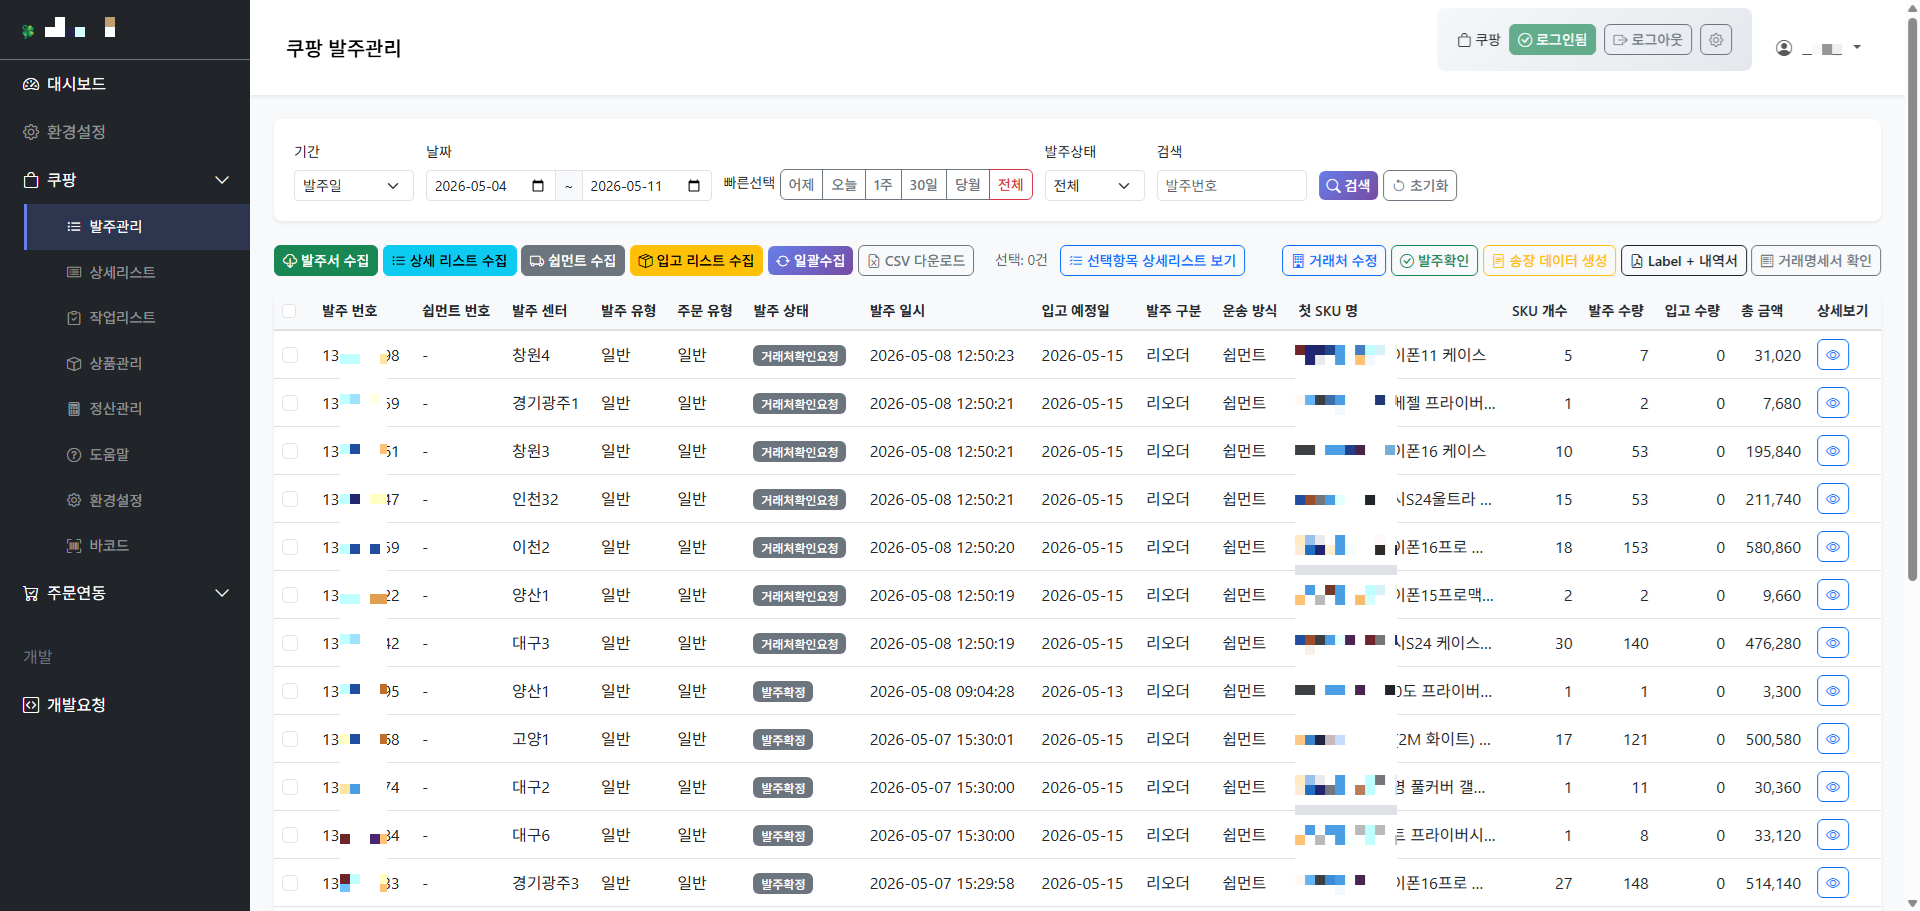Click 거래처 수정 button
This screenshot has height=911, width=1920.
(1334, 261)
